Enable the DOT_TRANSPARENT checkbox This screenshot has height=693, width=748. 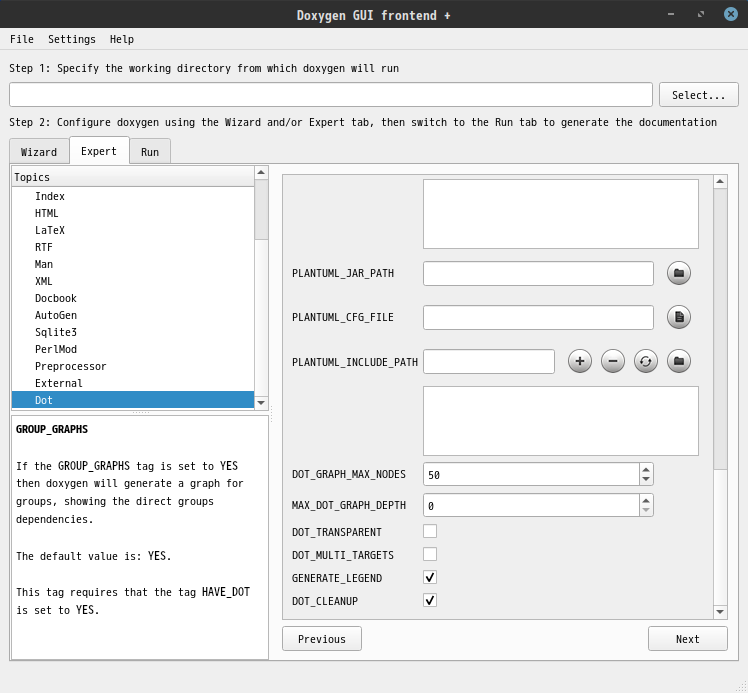(x=430, y=532)
